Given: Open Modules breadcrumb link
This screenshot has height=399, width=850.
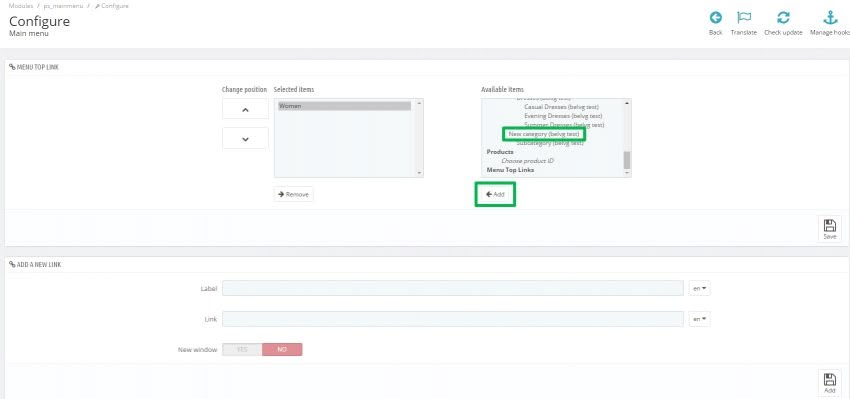Looking at the screenshot, I should click(21, 5).
